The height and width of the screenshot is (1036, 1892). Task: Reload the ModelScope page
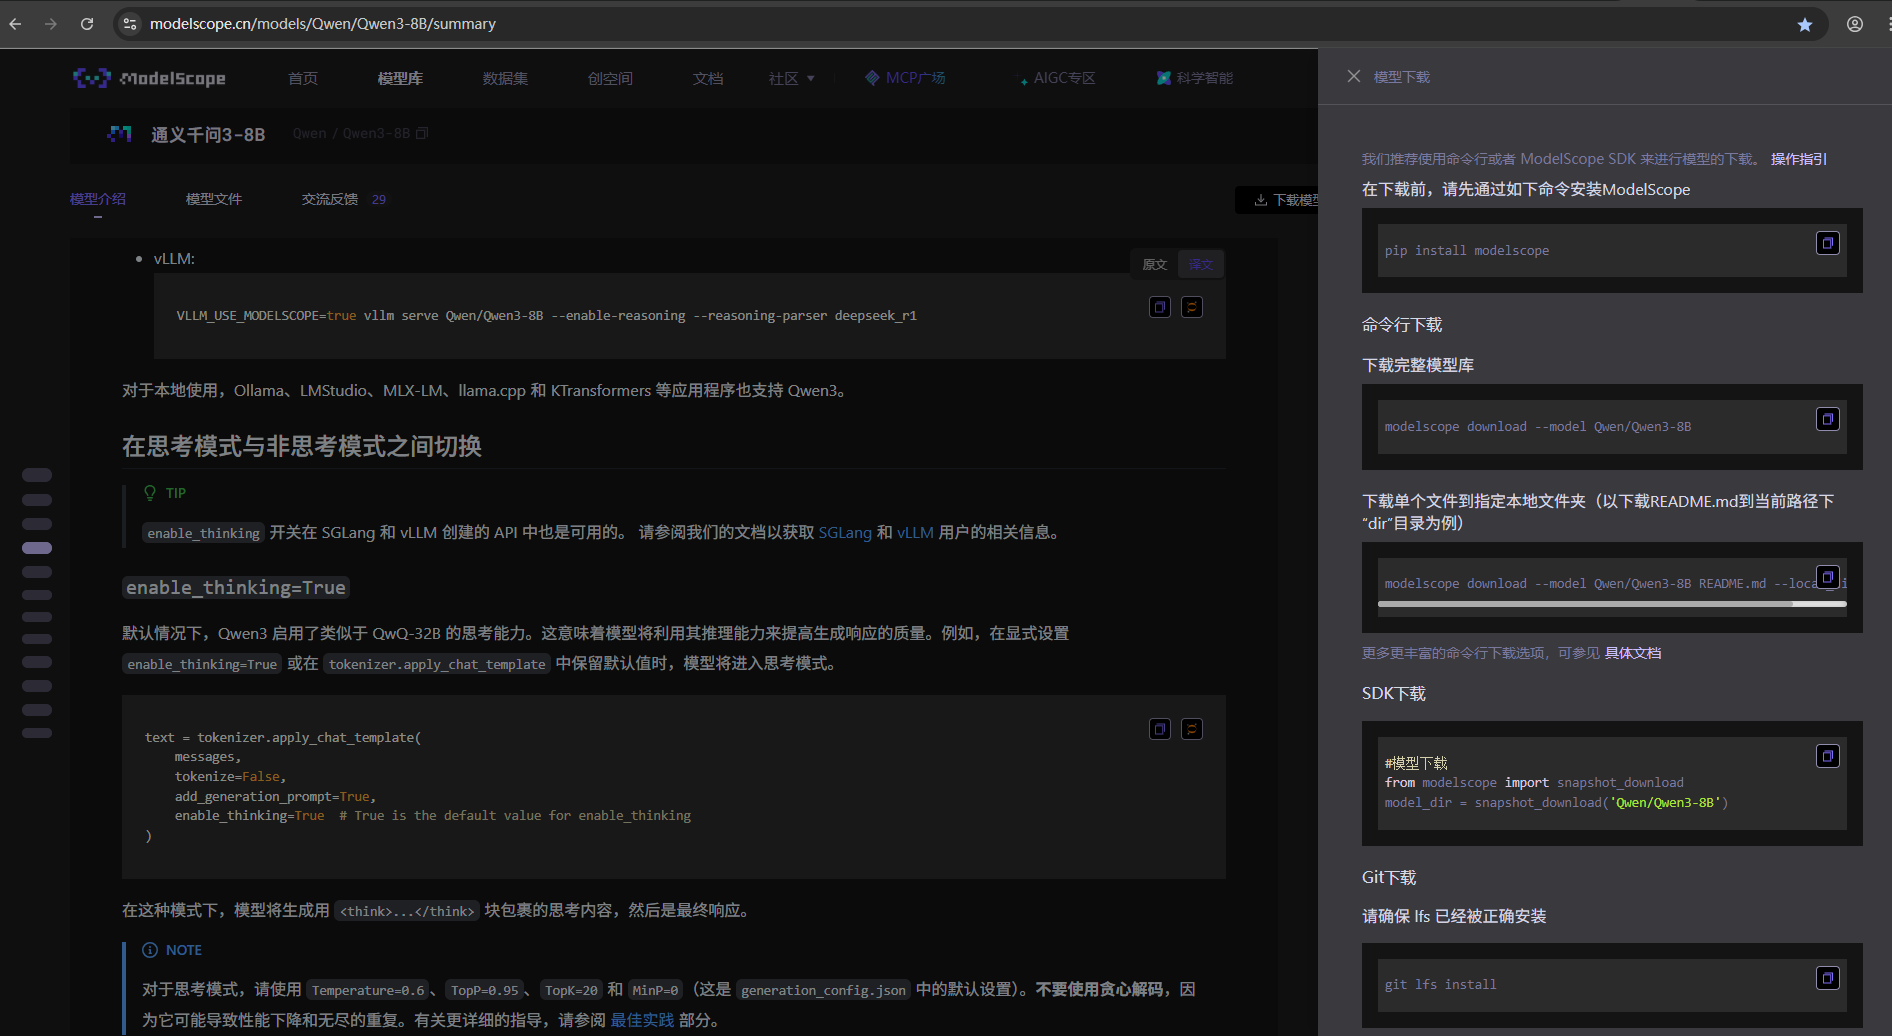click(x=87, y=24)
